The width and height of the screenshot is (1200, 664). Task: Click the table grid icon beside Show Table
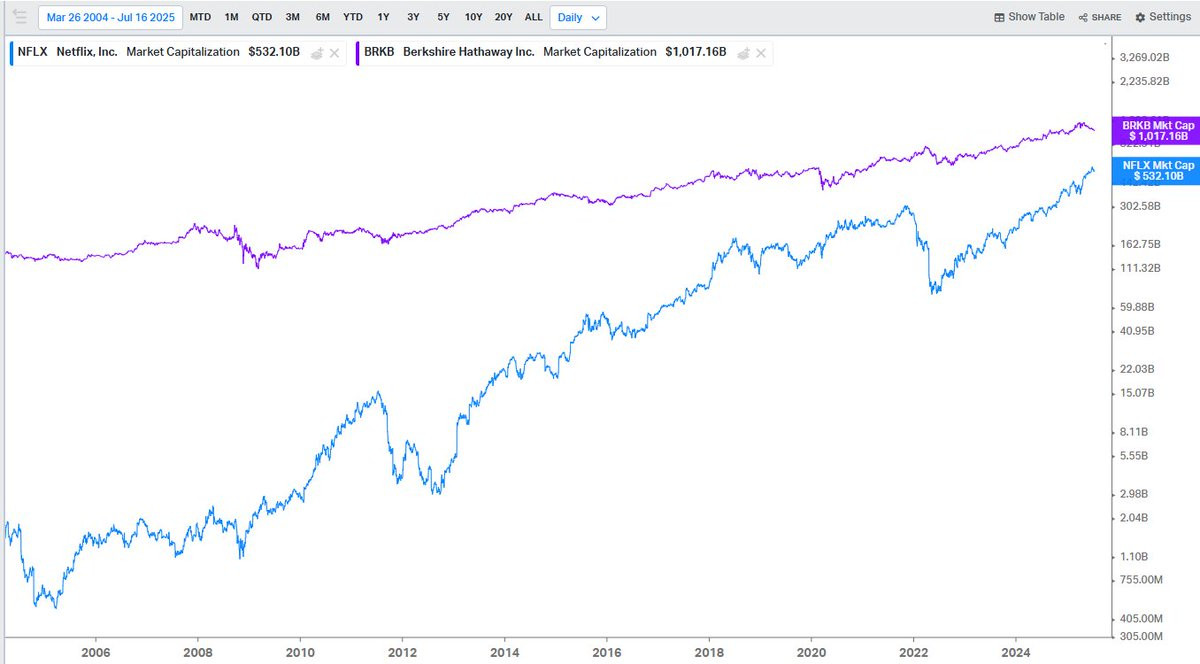(x=999, y=17)
